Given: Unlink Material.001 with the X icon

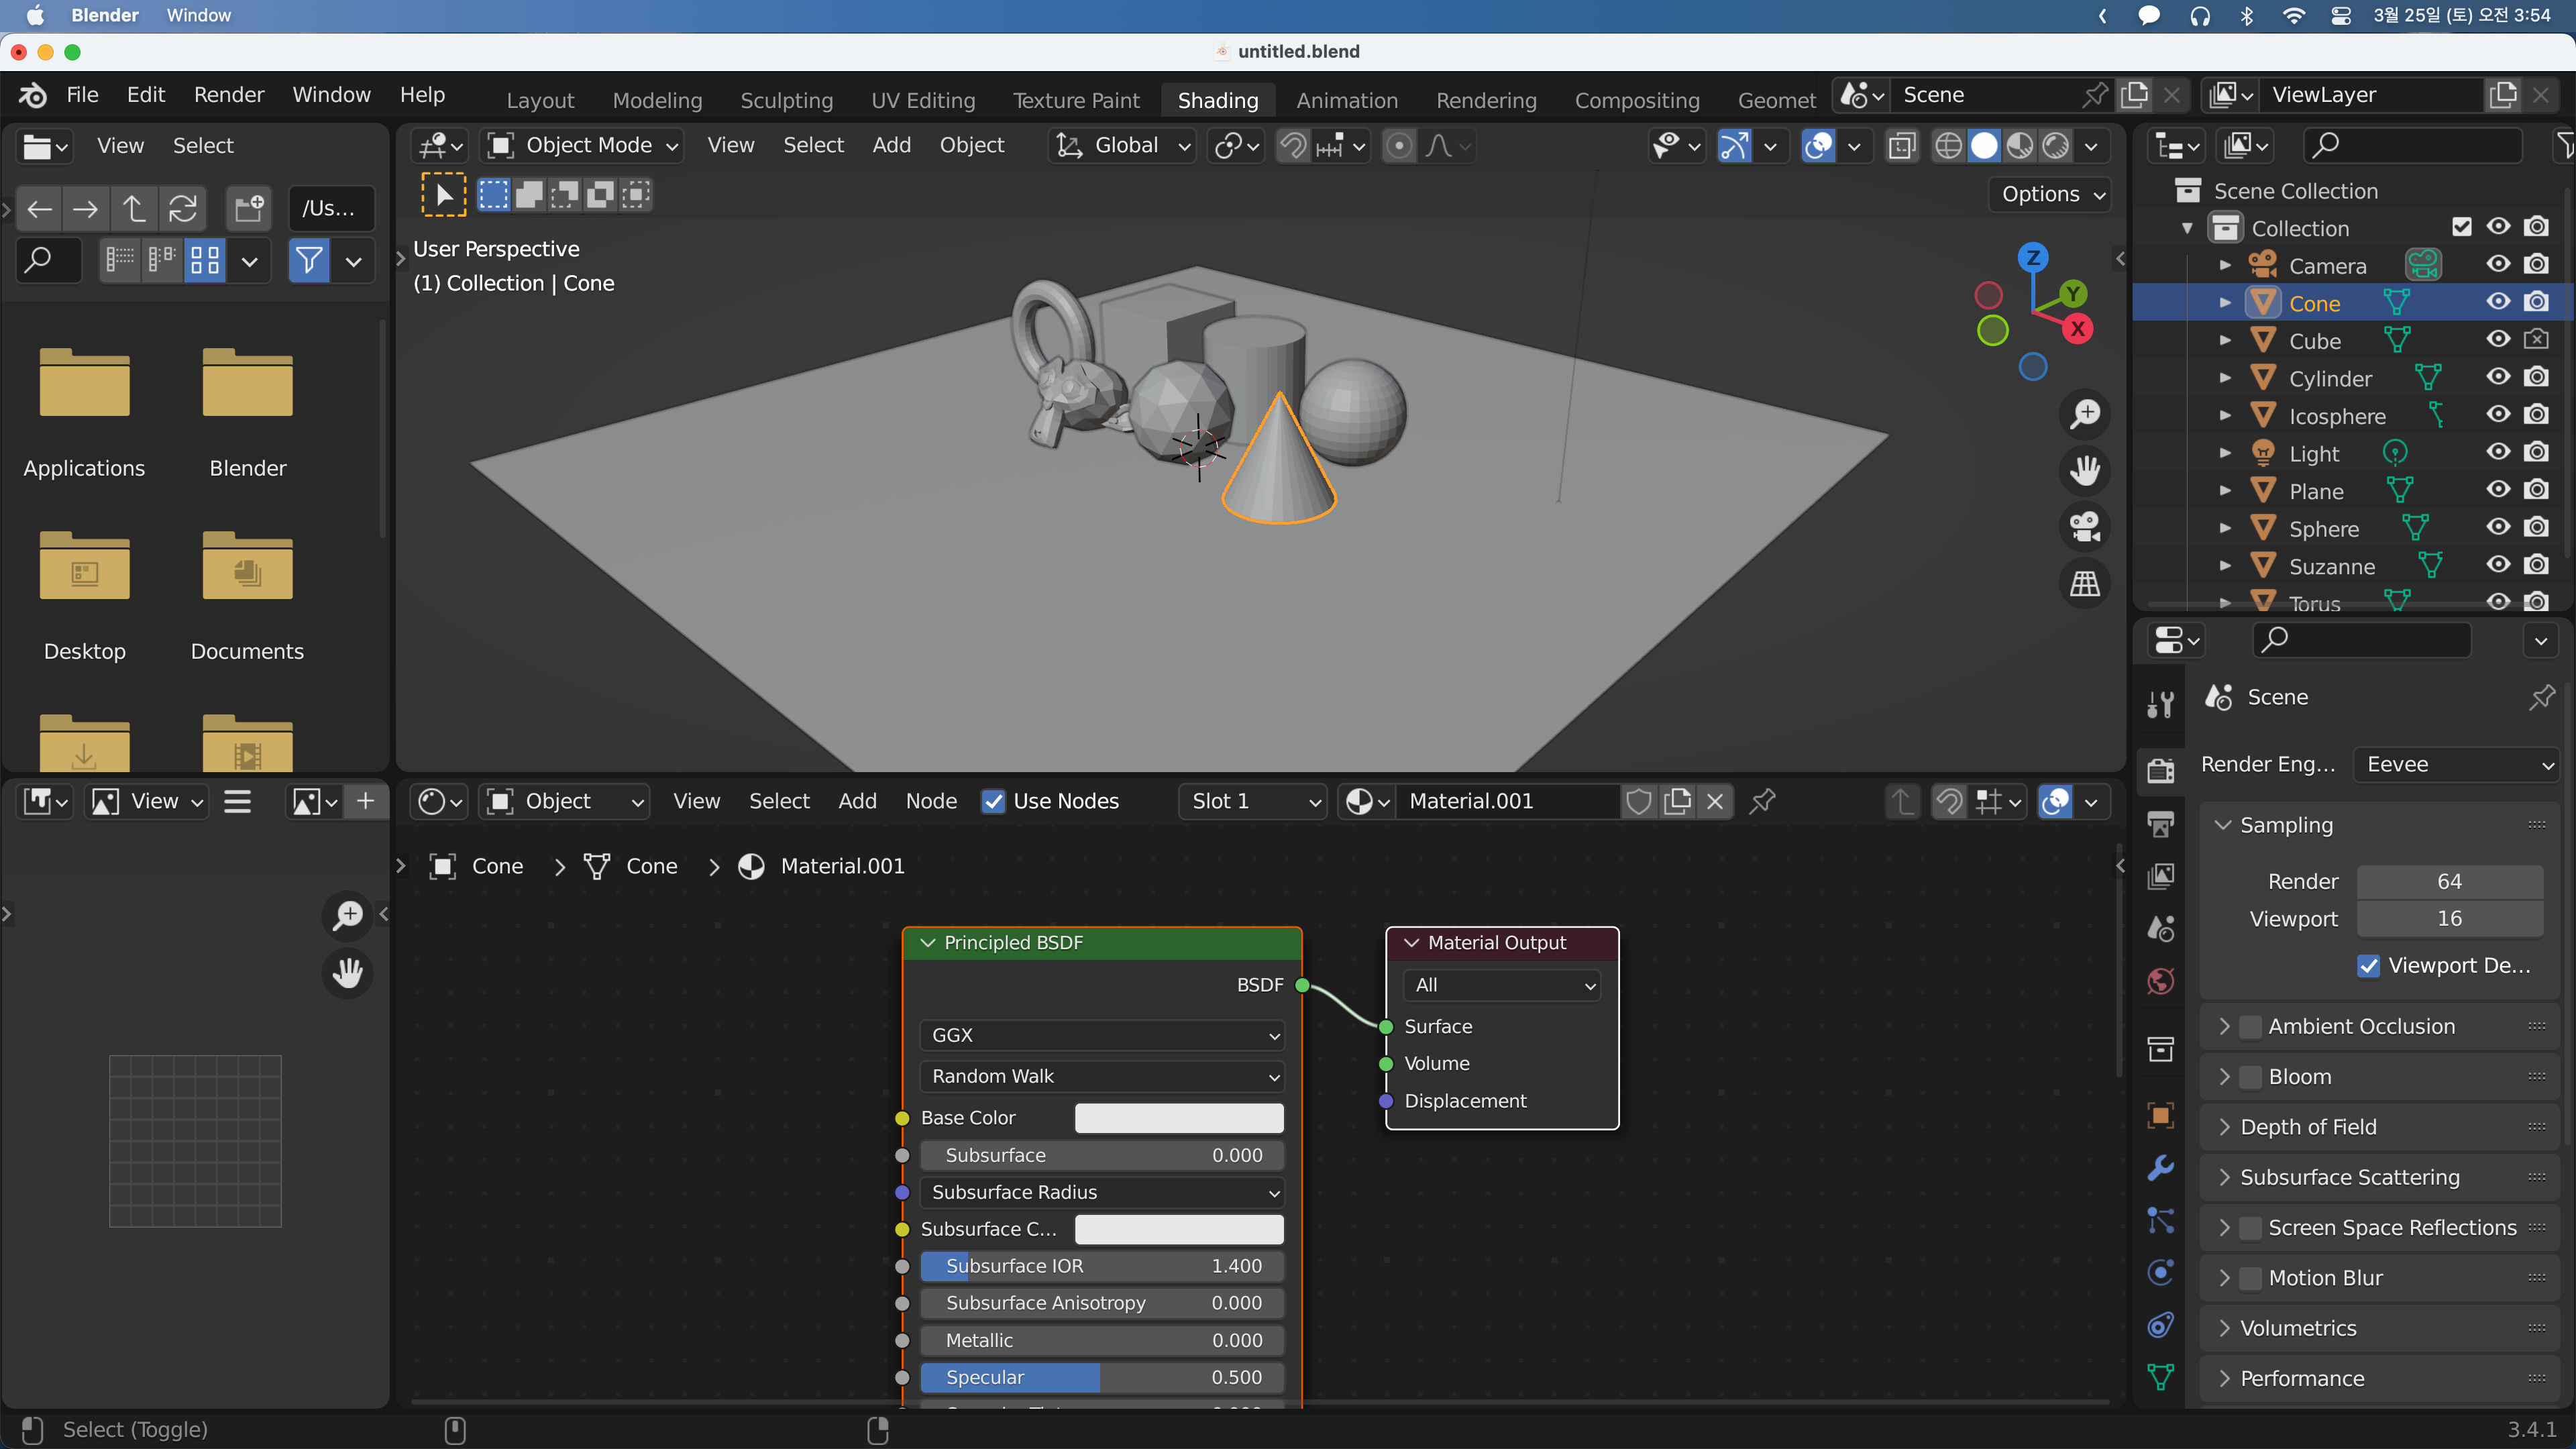Looking at the screenshot, I should [1715, 801].
